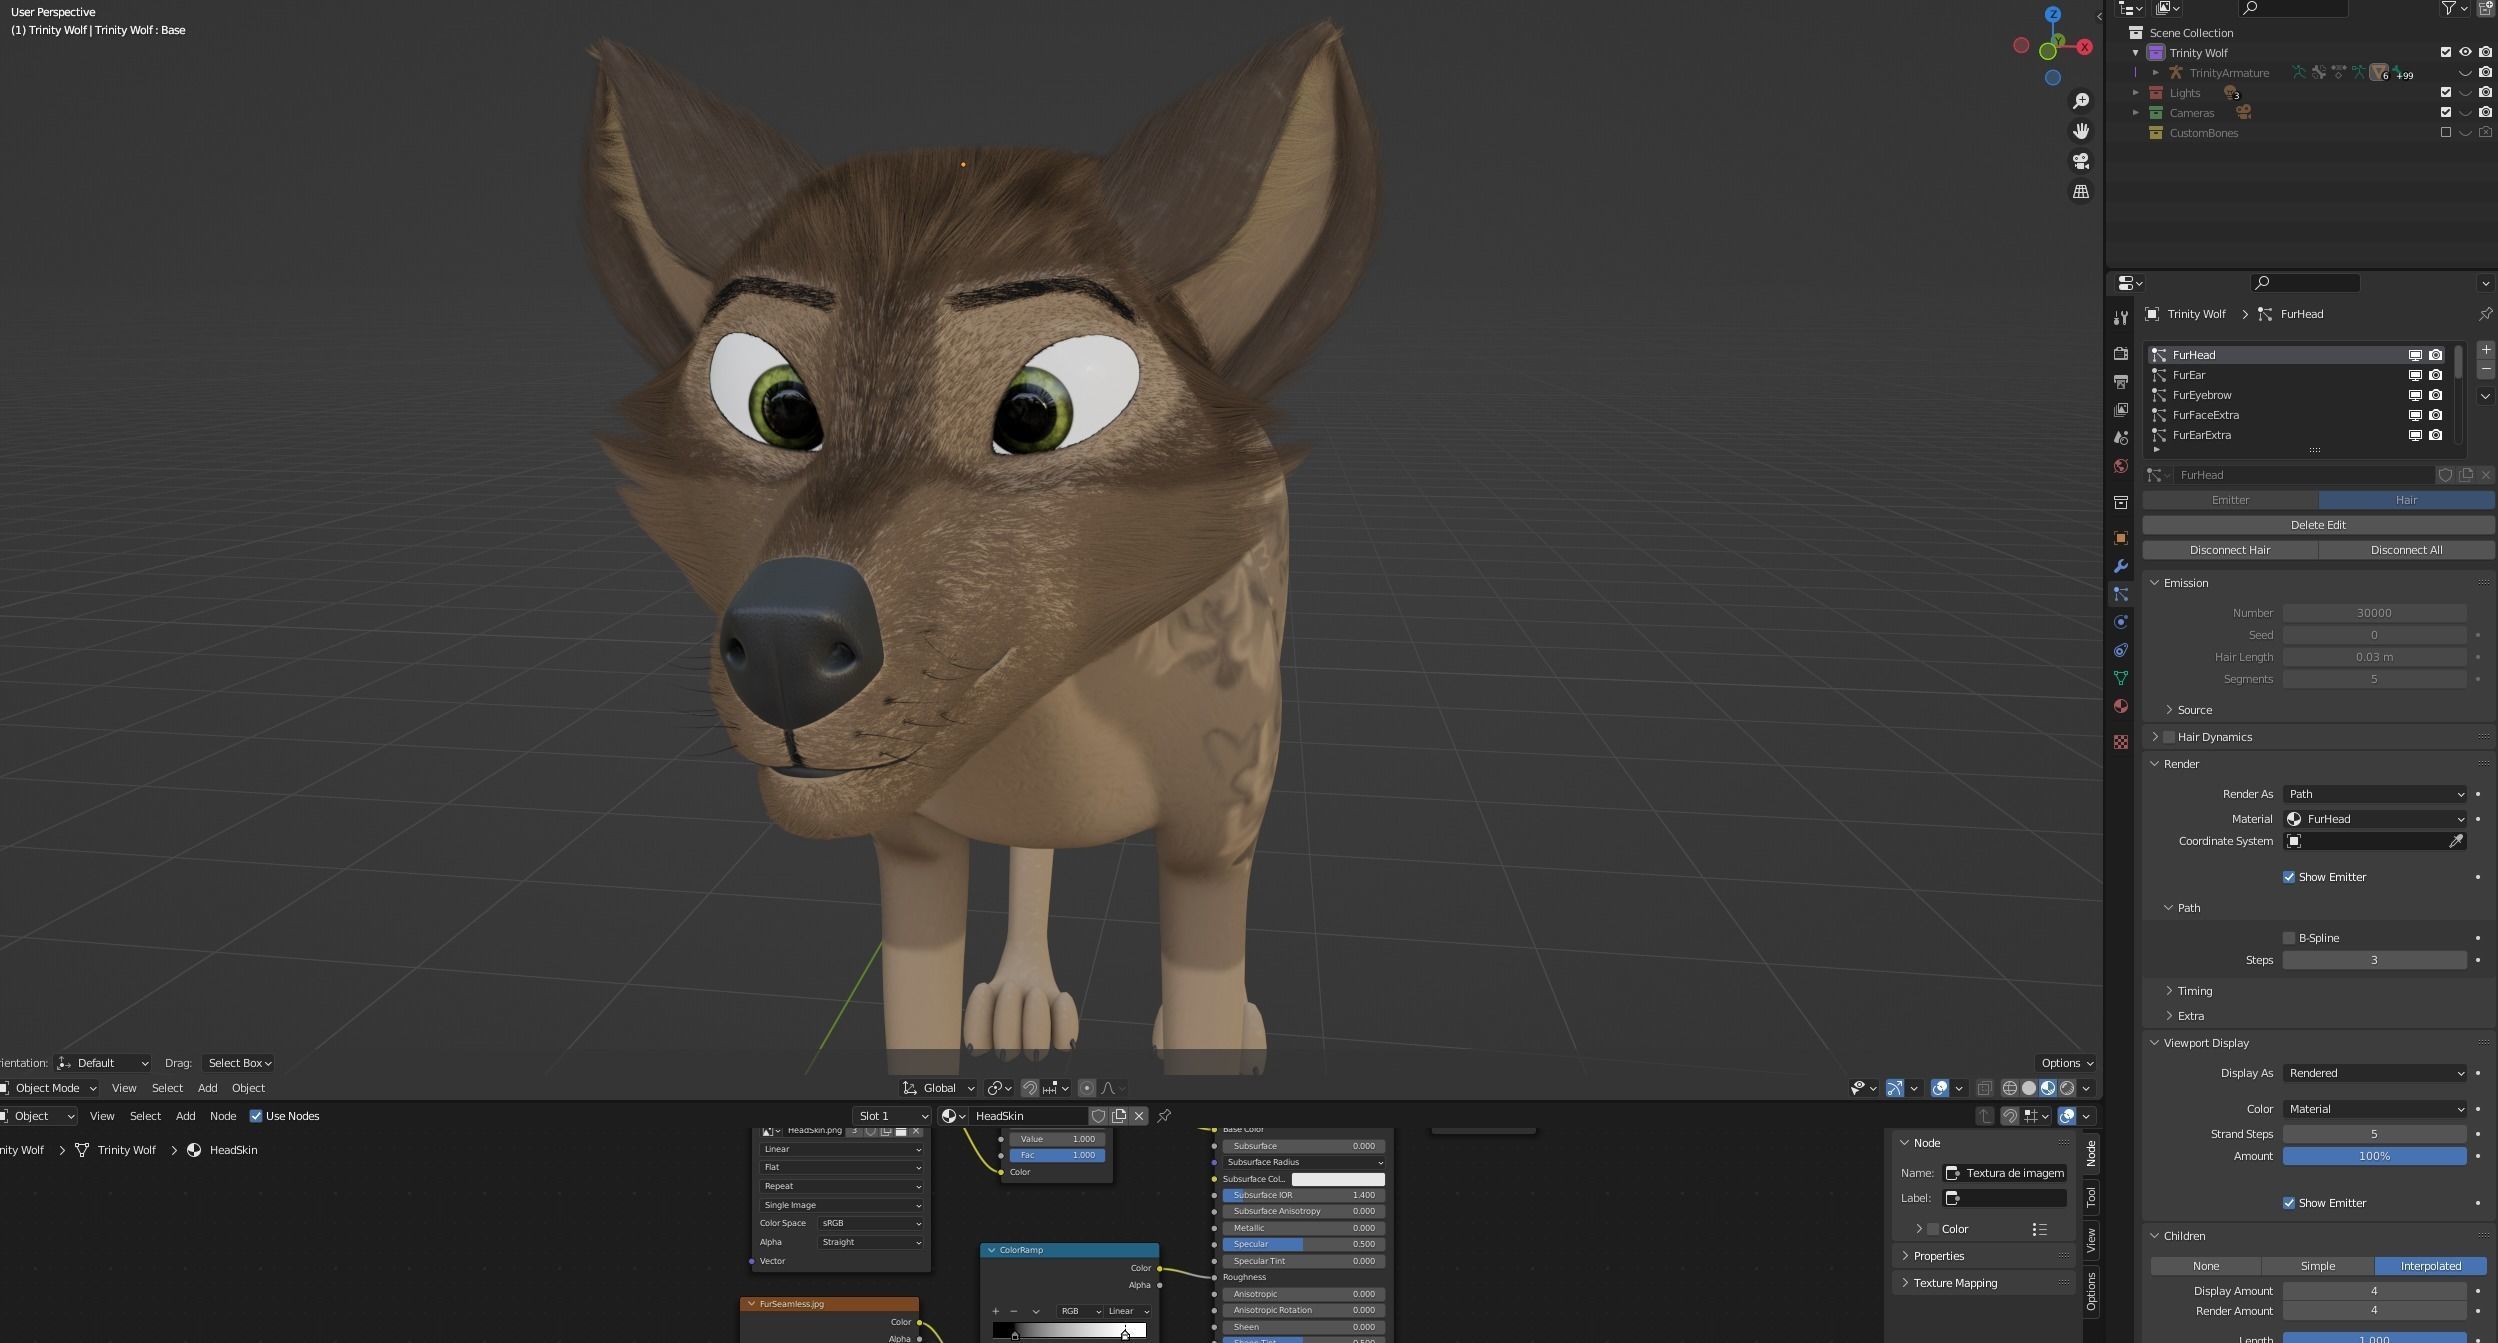Pin the node editor material with pin icon

coord(1164,1116)
